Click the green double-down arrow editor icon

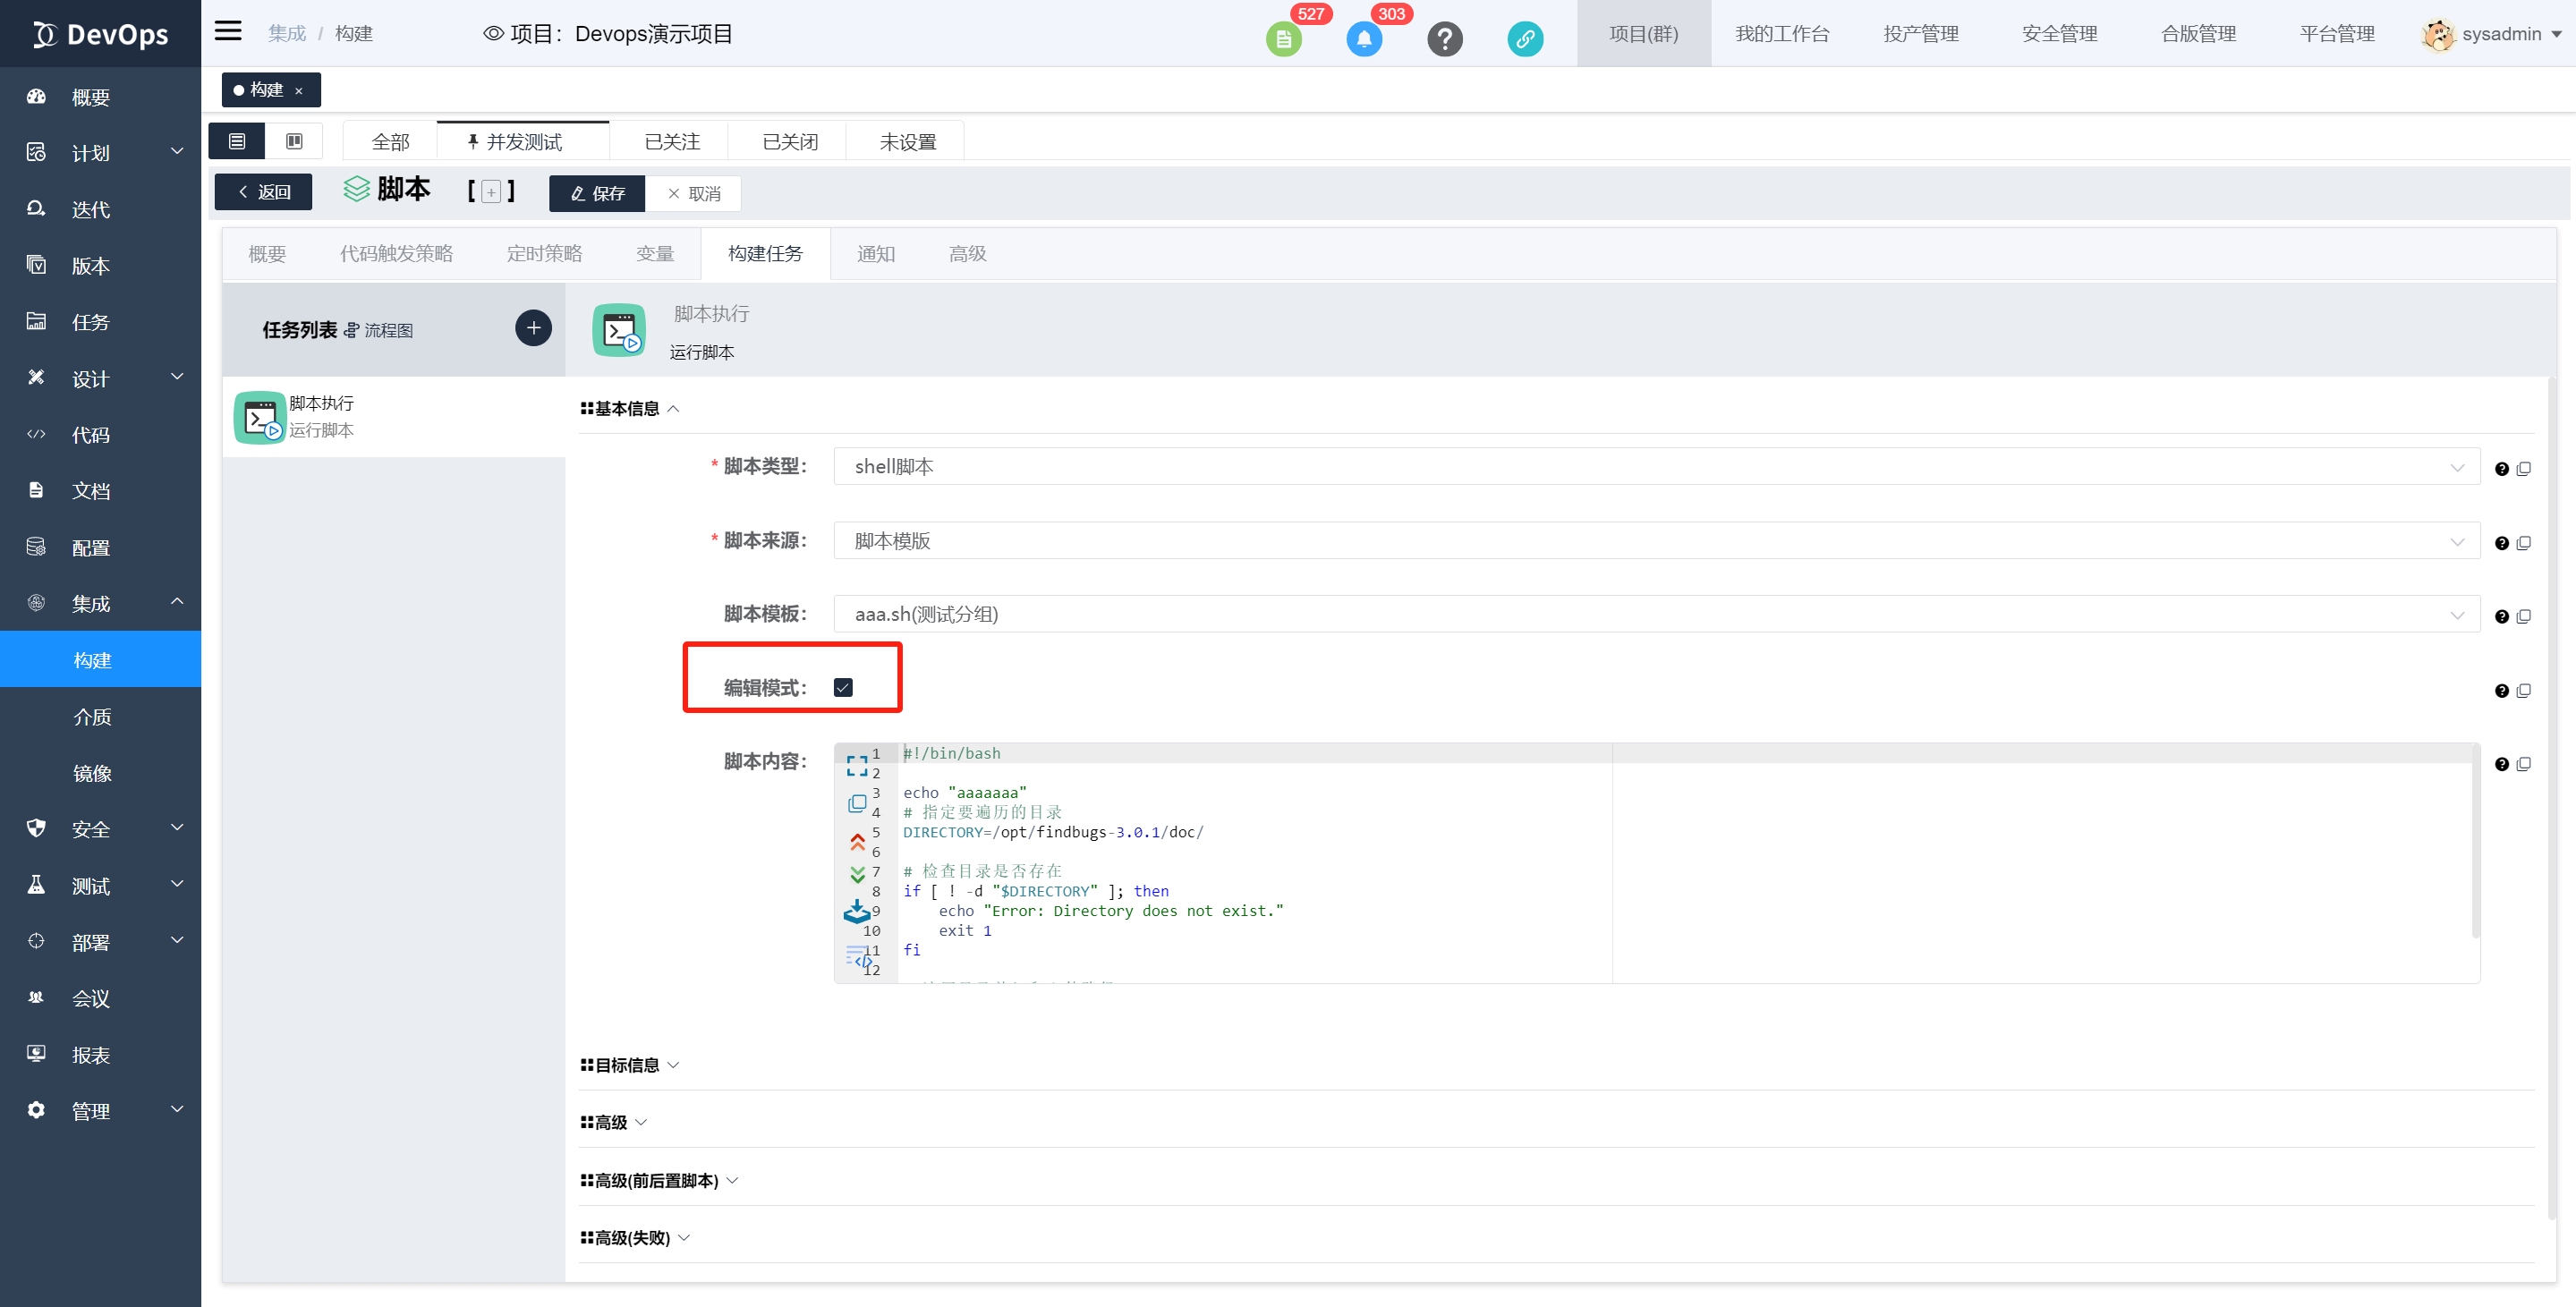857,874
